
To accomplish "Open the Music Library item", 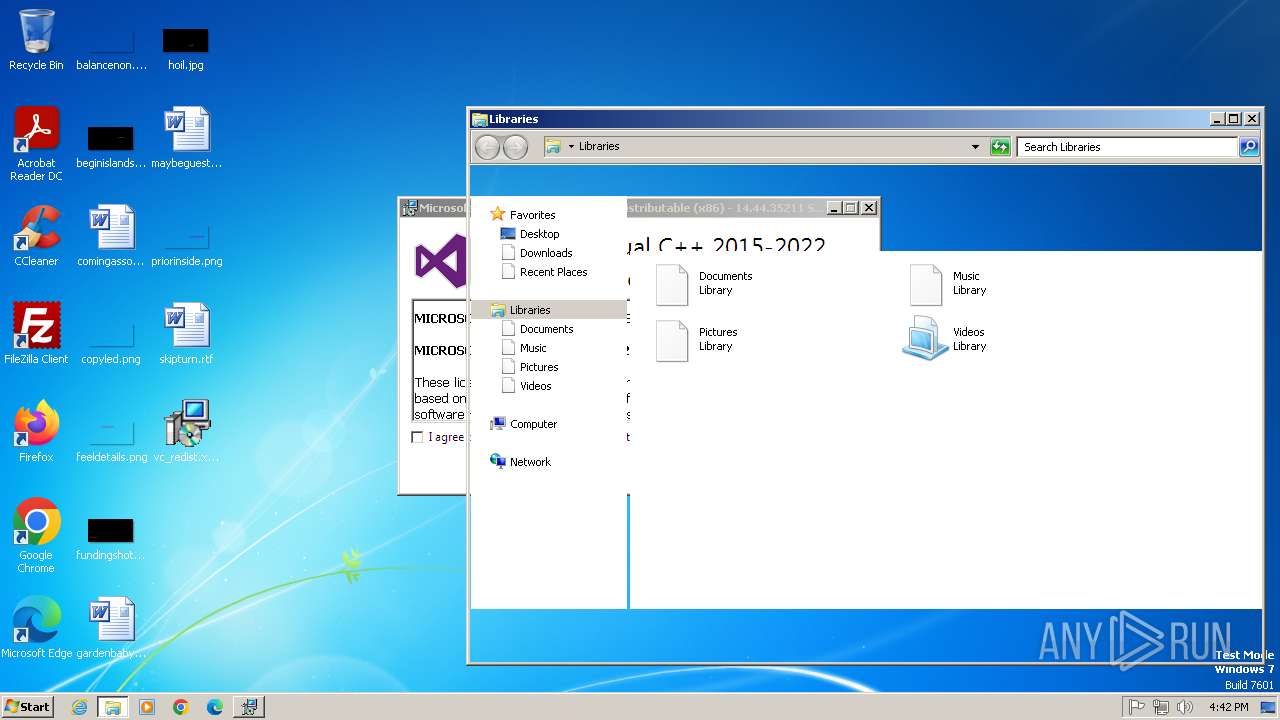I will click(949, 284).
